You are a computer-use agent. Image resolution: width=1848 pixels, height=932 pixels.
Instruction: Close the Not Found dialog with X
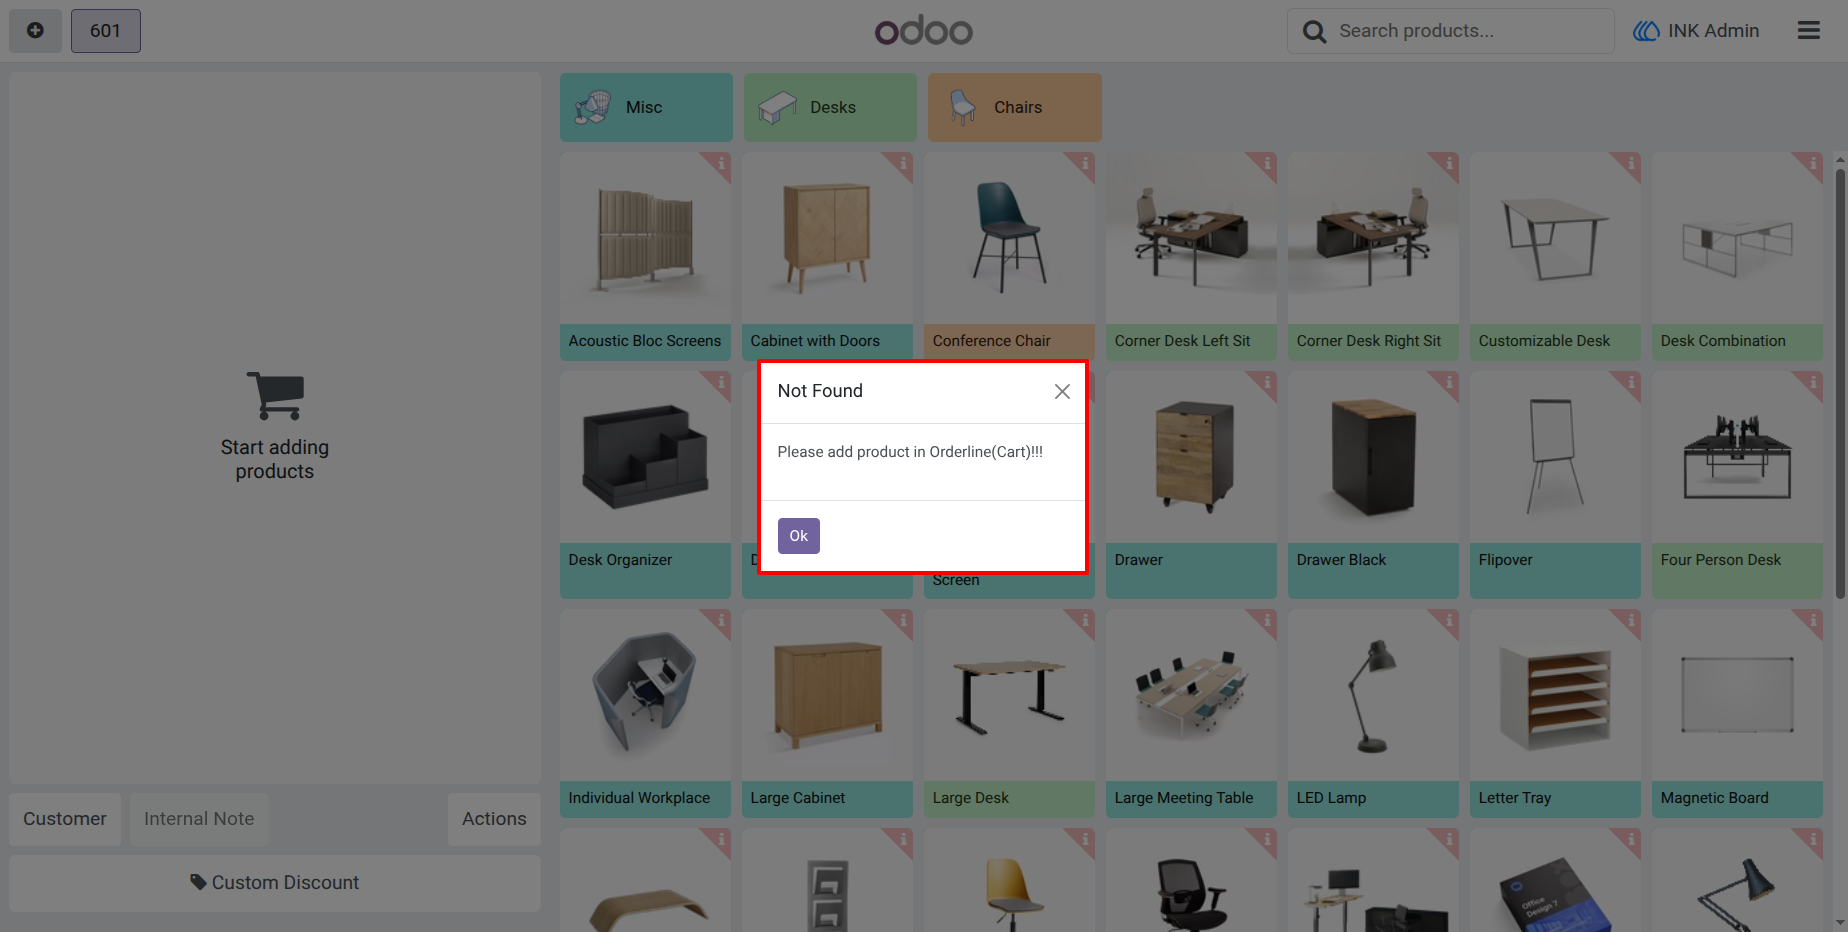coord(1062,392)
